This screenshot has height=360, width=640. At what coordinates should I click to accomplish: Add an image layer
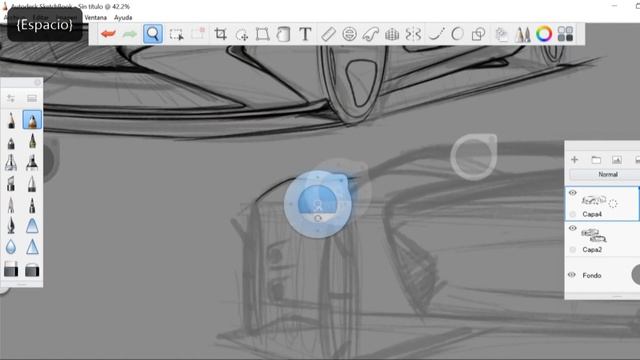pos(617,160)
